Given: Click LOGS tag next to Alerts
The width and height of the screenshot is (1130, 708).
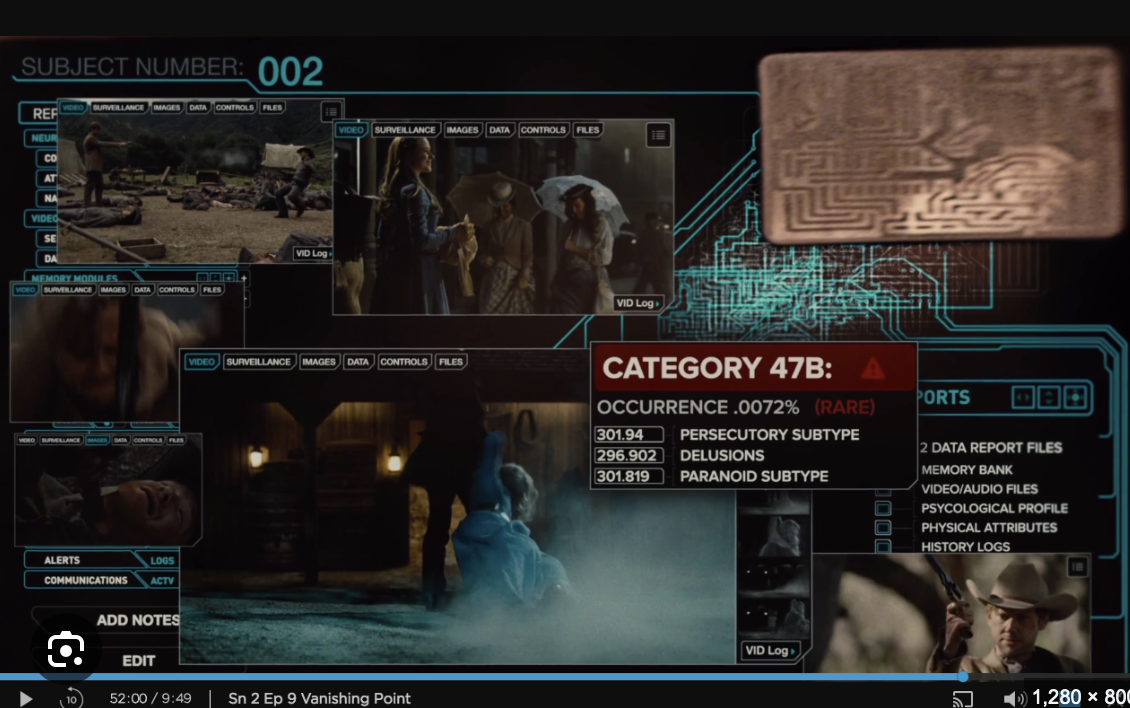Looking at the screenshot, I should (x=162, y=560).
